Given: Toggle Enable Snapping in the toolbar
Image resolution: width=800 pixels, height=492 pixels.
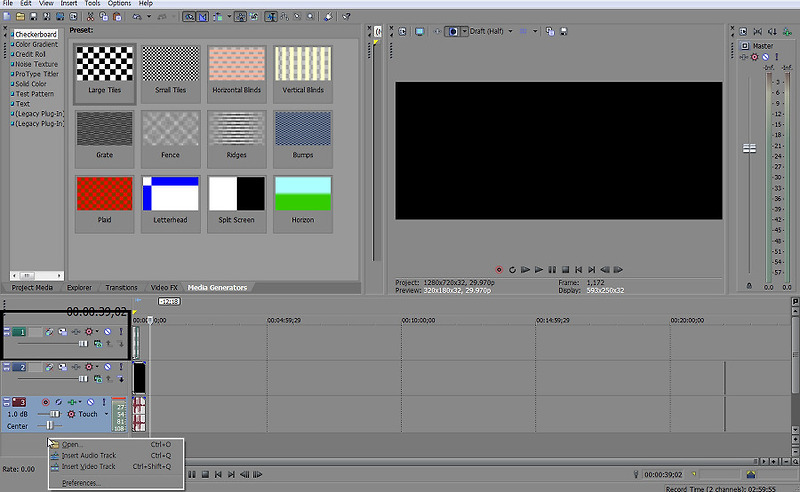Looking at the screenshot, I should pos(189,17).
